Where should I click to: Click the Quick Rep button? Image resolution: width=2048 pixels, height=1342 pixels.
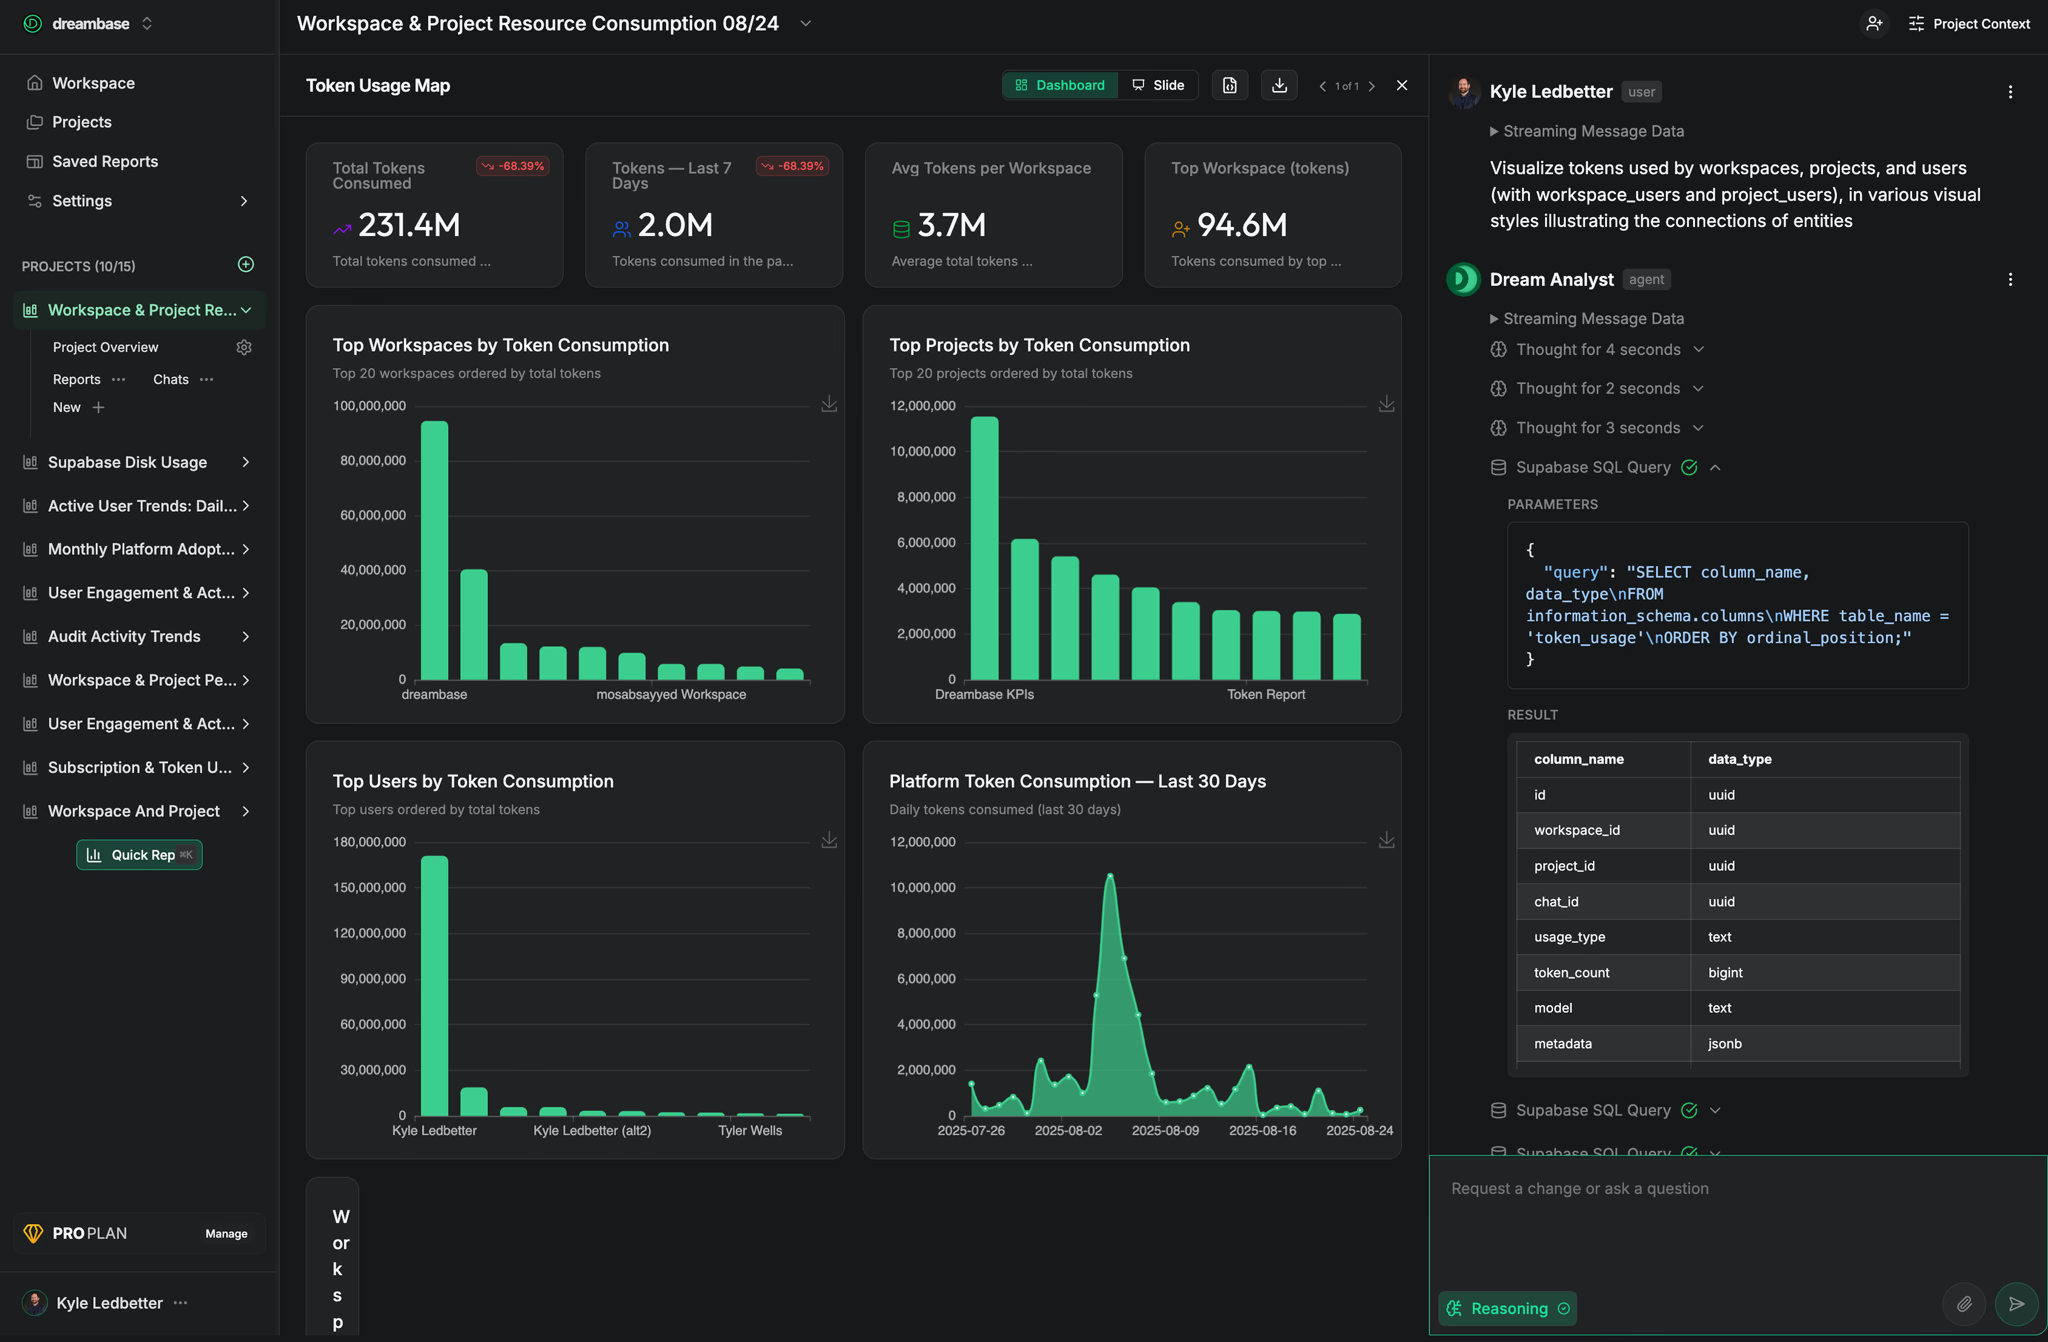coord(139,855)
